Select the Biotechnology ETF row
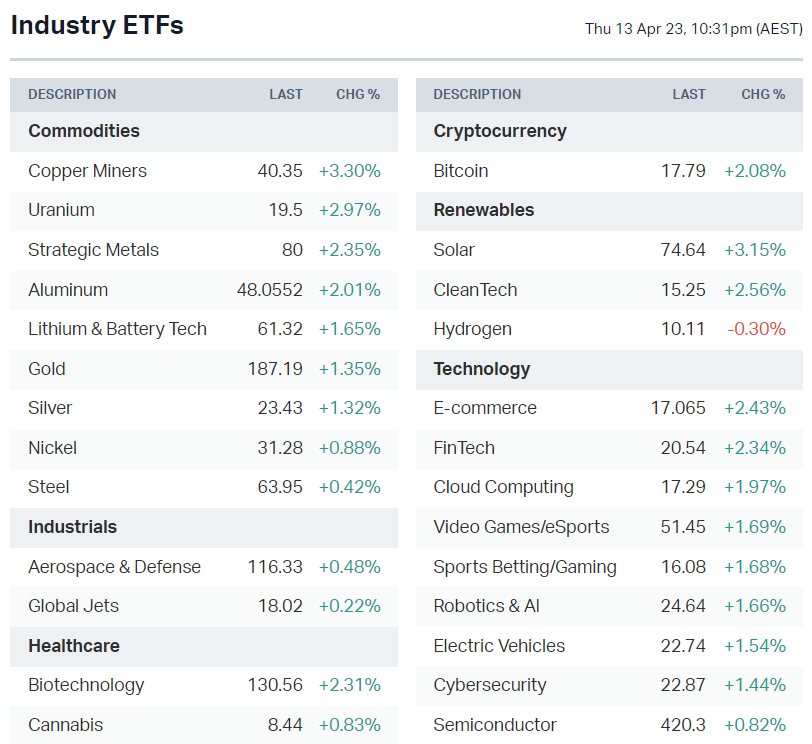The image size is (812, 744). [x=86, y=685]
